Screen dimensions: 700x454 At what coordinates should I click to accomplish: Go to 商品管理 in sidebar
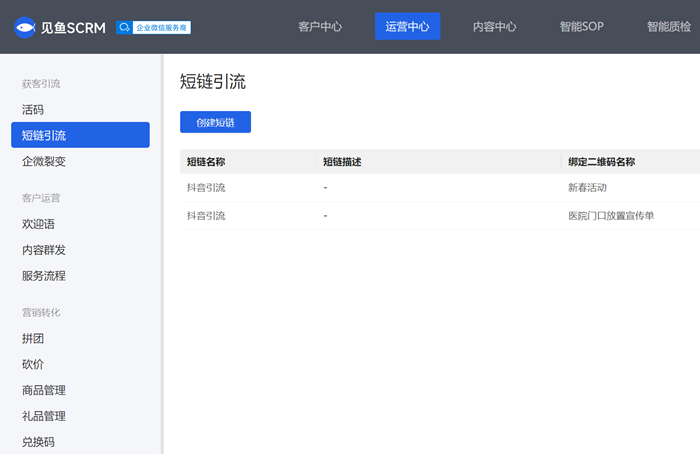click(x=44, y=391)
